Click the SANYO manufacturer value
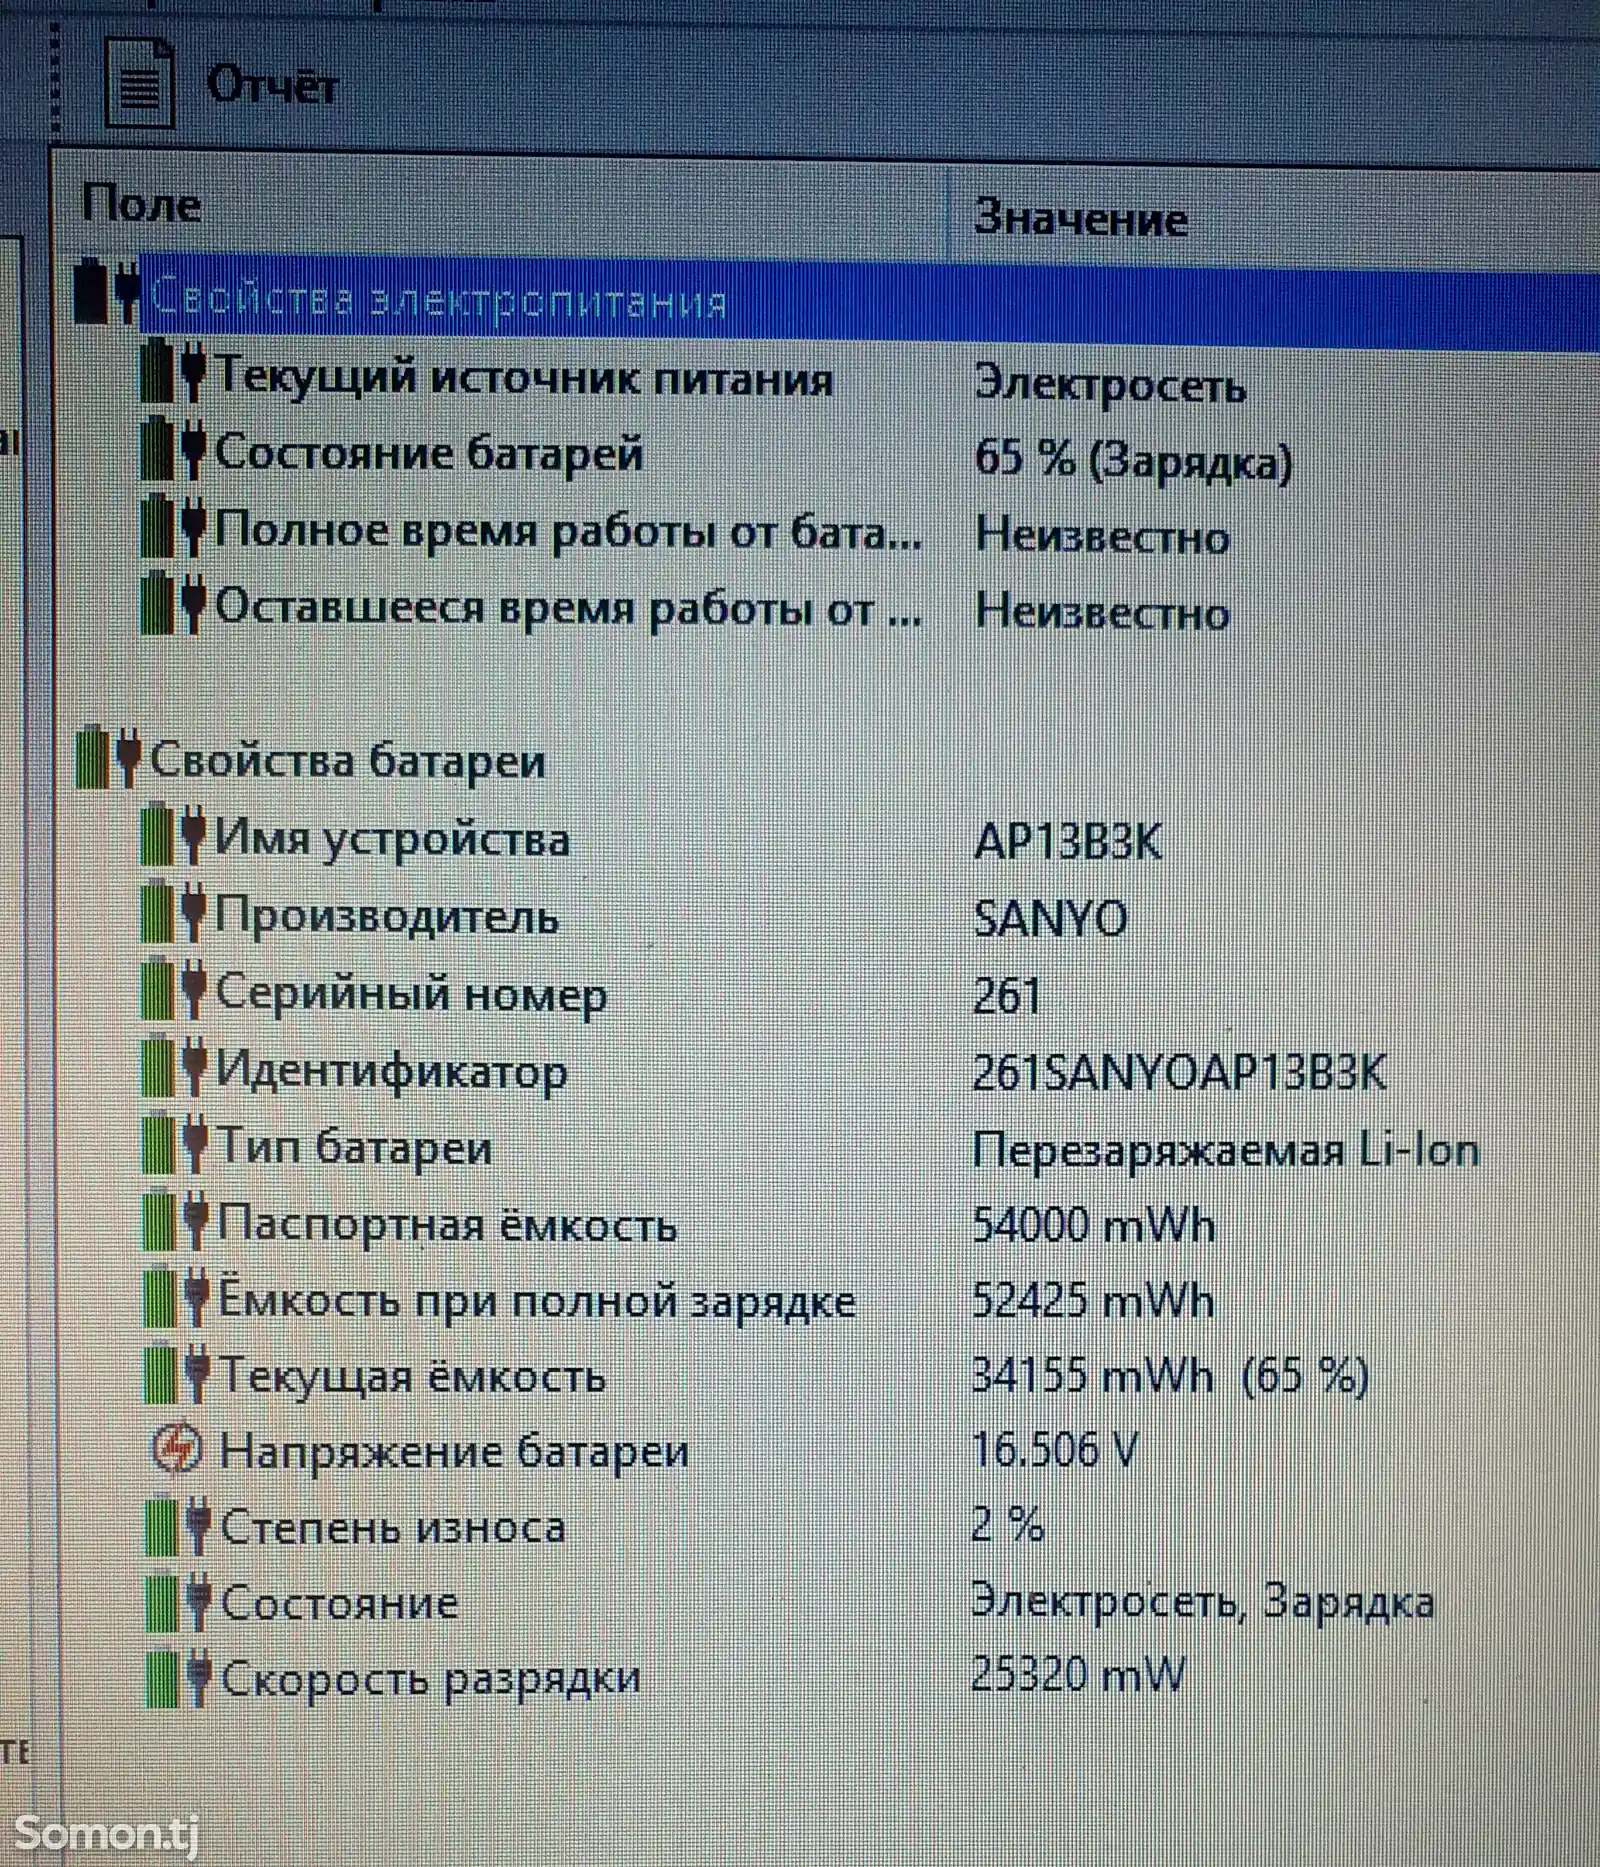Image resolution: width=1600 pixels, height=1867 pixels. click(x=1050, y=920)
